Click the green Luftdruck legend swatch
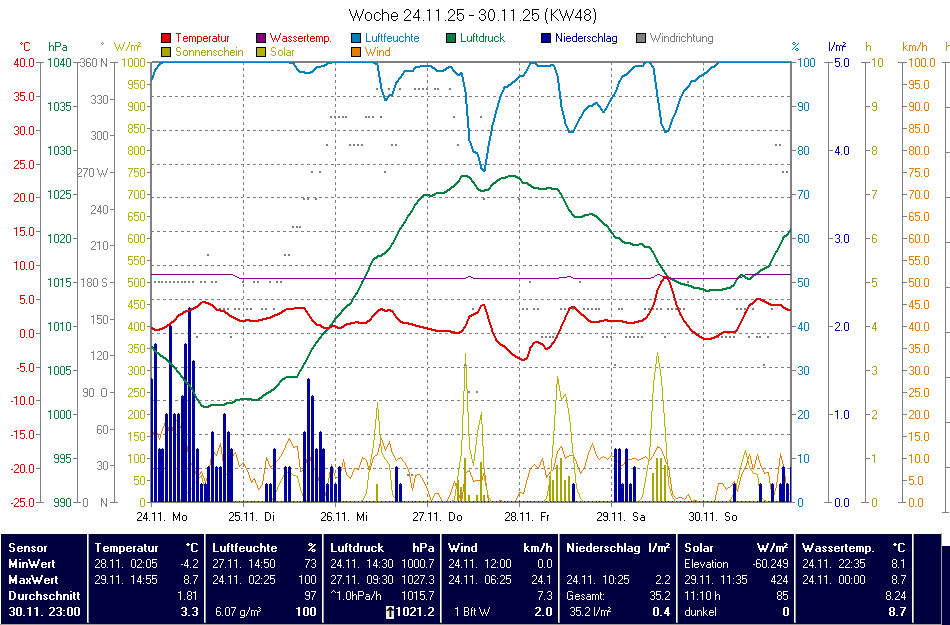The width and height of the screenshot is (950, 625). pos(452,39)
